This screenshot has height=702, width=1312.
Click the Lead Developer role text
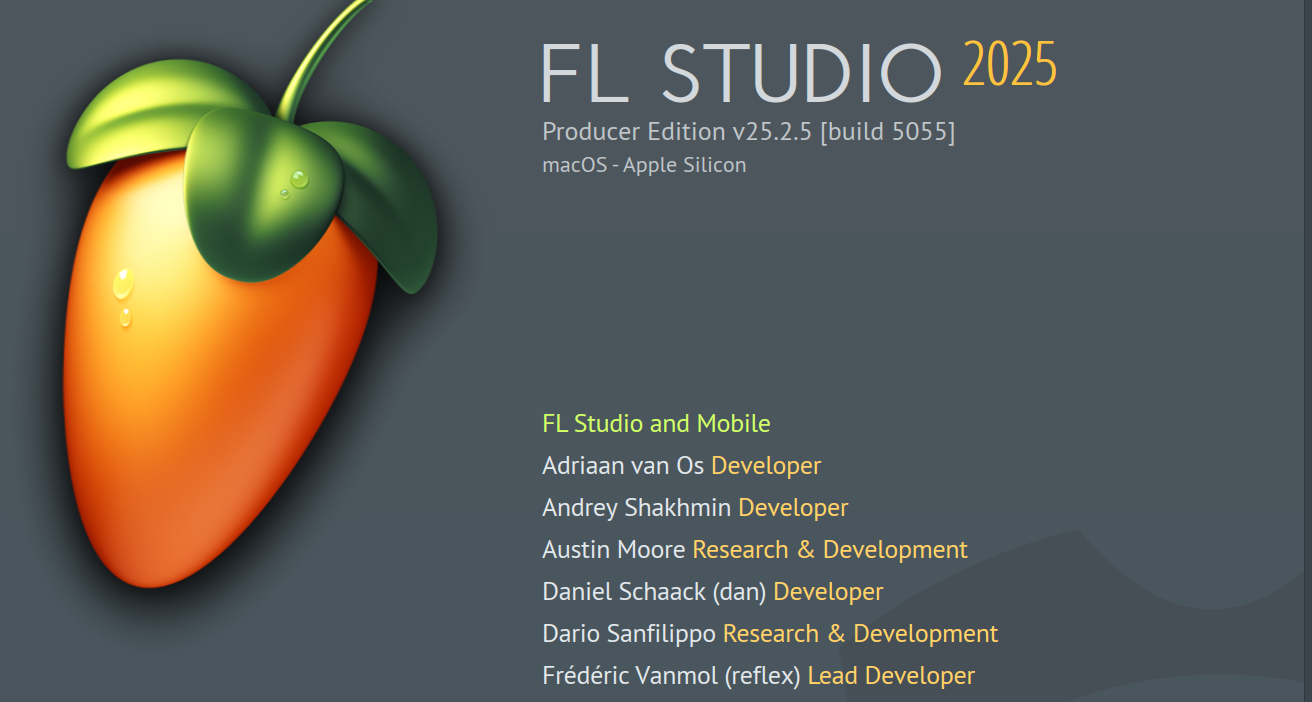[x=891, y=676]
